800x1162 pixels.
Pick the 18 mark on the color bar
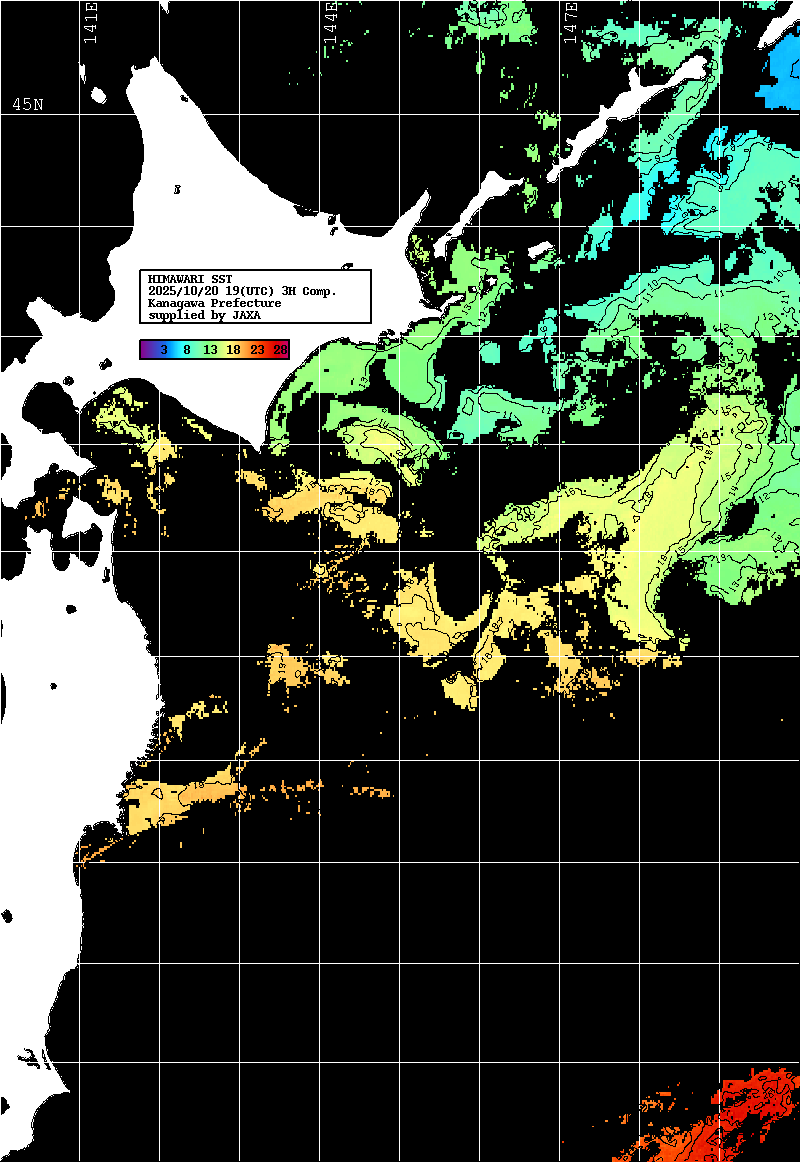[233, 350]
